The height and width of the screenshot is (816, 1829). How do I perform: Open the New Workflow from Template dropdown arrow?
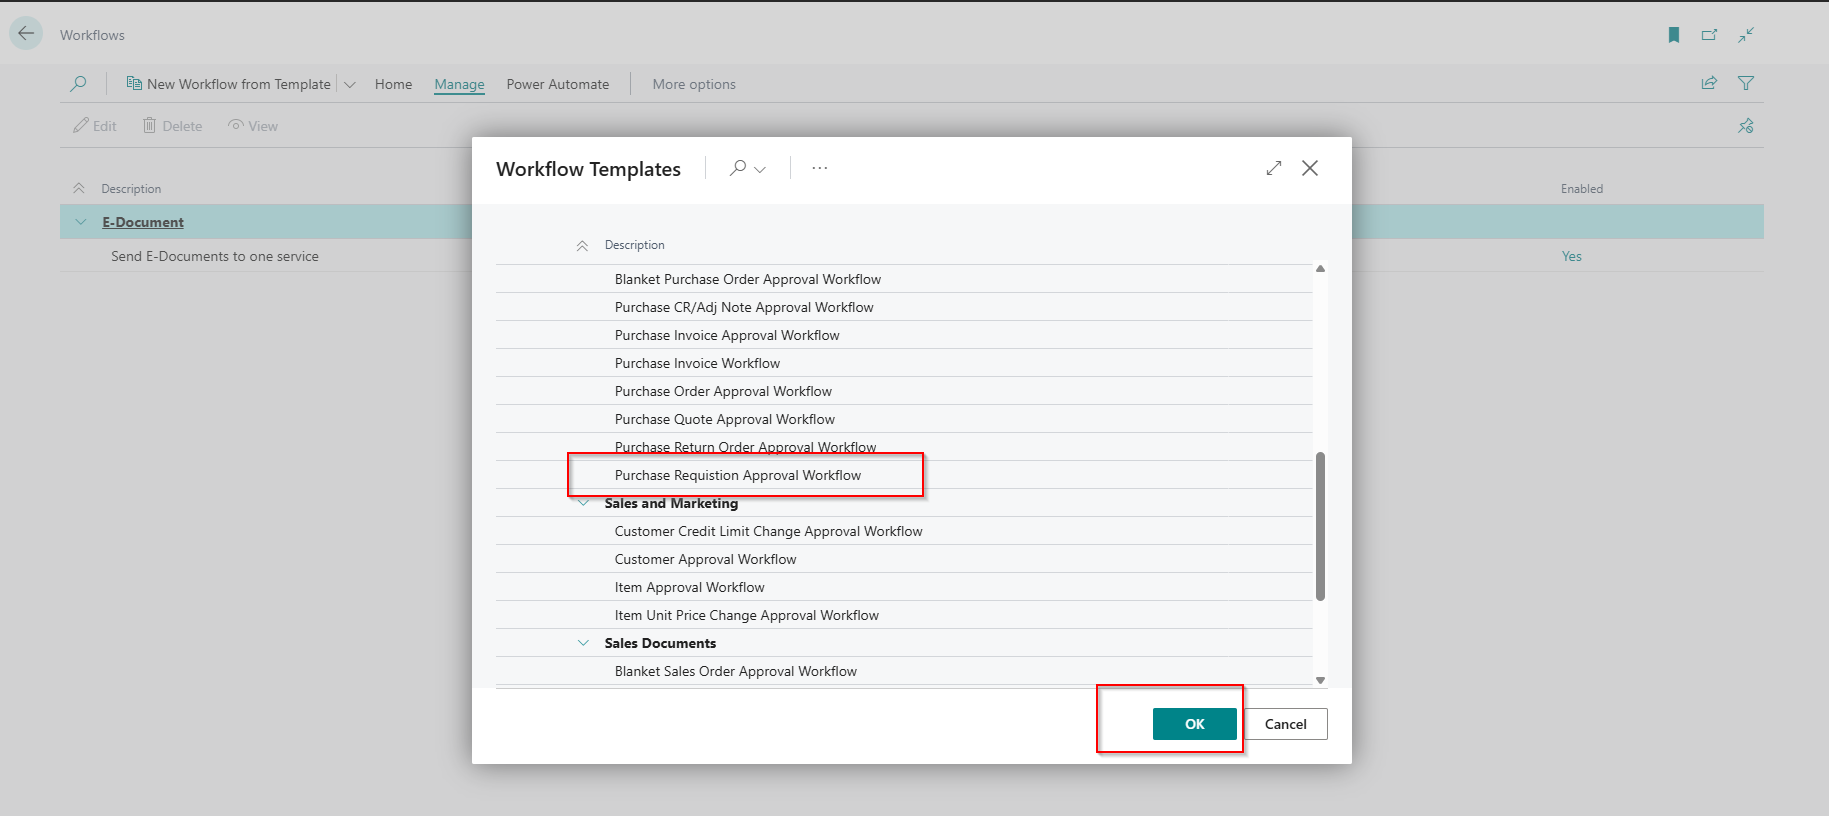pos(350,85)
